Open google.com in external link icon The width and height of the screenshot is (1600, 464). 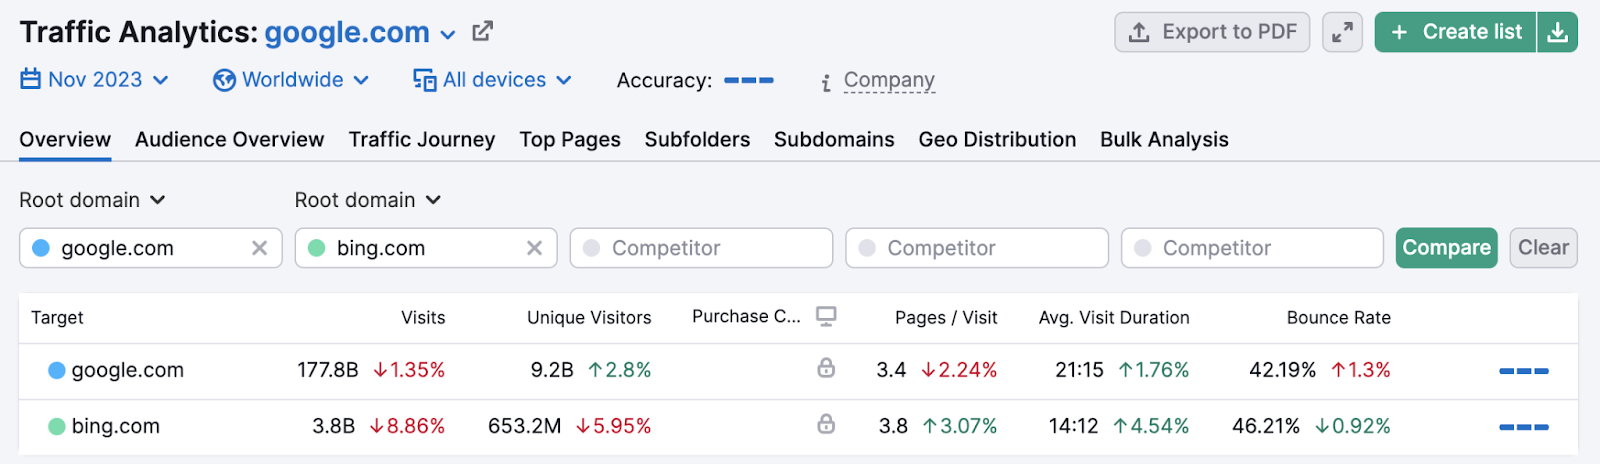(482, 32)
